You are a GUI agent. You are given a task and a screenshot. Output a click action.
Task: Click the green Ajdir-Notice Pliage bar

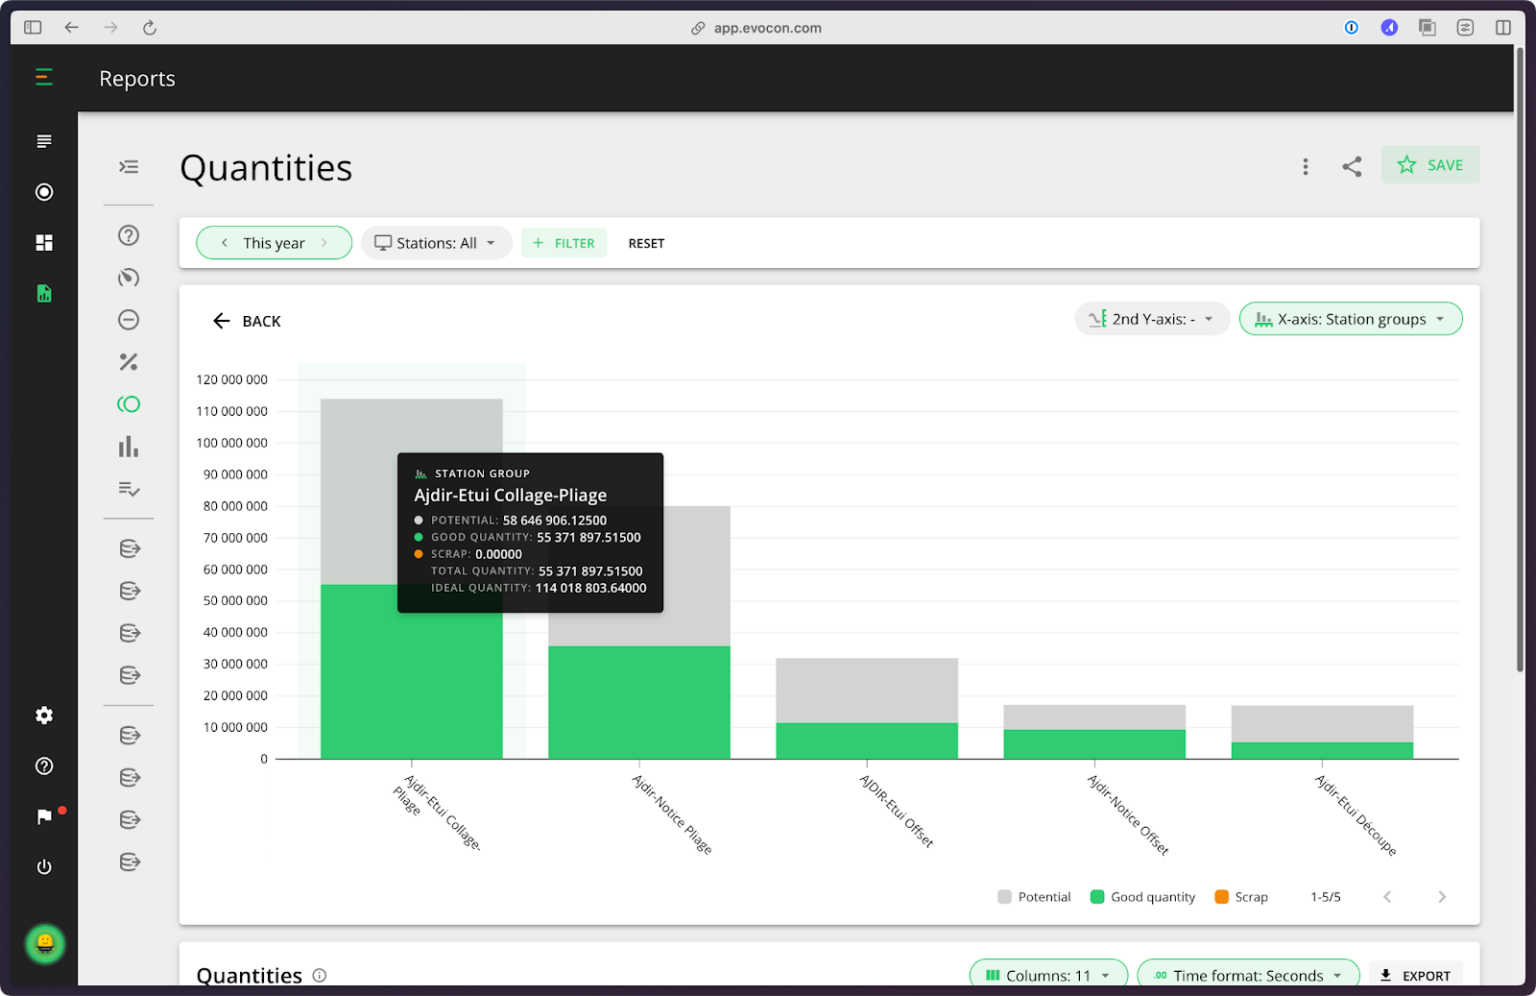tap(639, 702)
